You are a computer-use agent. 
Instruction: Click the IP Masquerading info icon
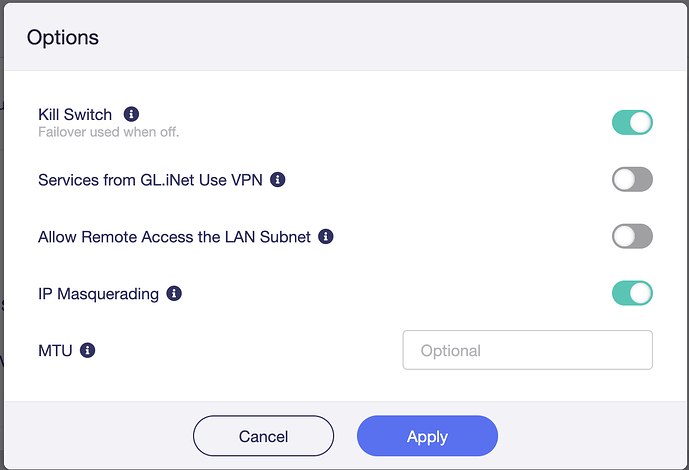pyautogui.click(x=174, y=294)
